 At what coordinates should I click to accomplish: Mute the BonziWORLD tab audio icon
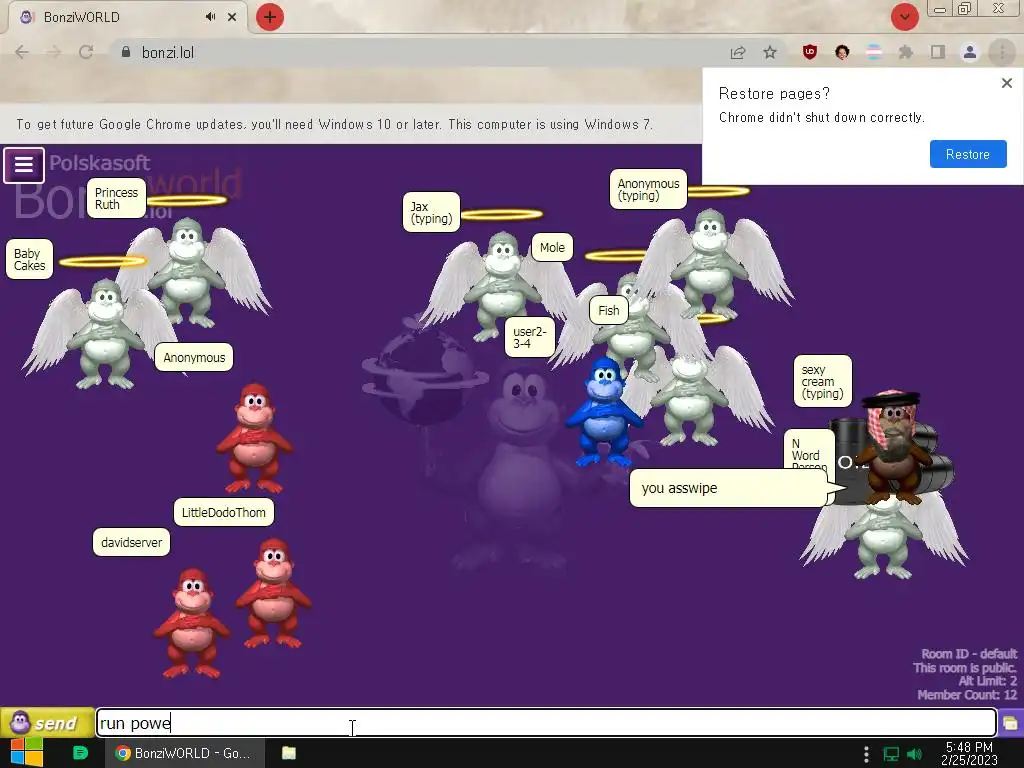point(210,17)
